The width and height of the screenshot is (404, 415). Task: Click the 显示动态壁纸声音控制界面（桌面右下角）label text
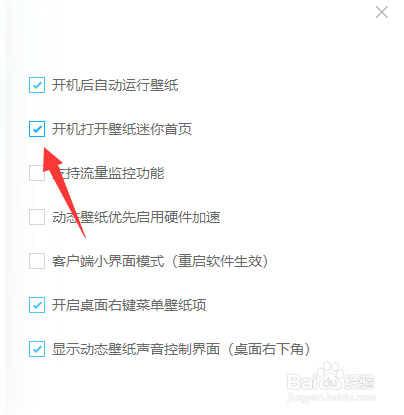pyautogui.click(x=181, y=349)
